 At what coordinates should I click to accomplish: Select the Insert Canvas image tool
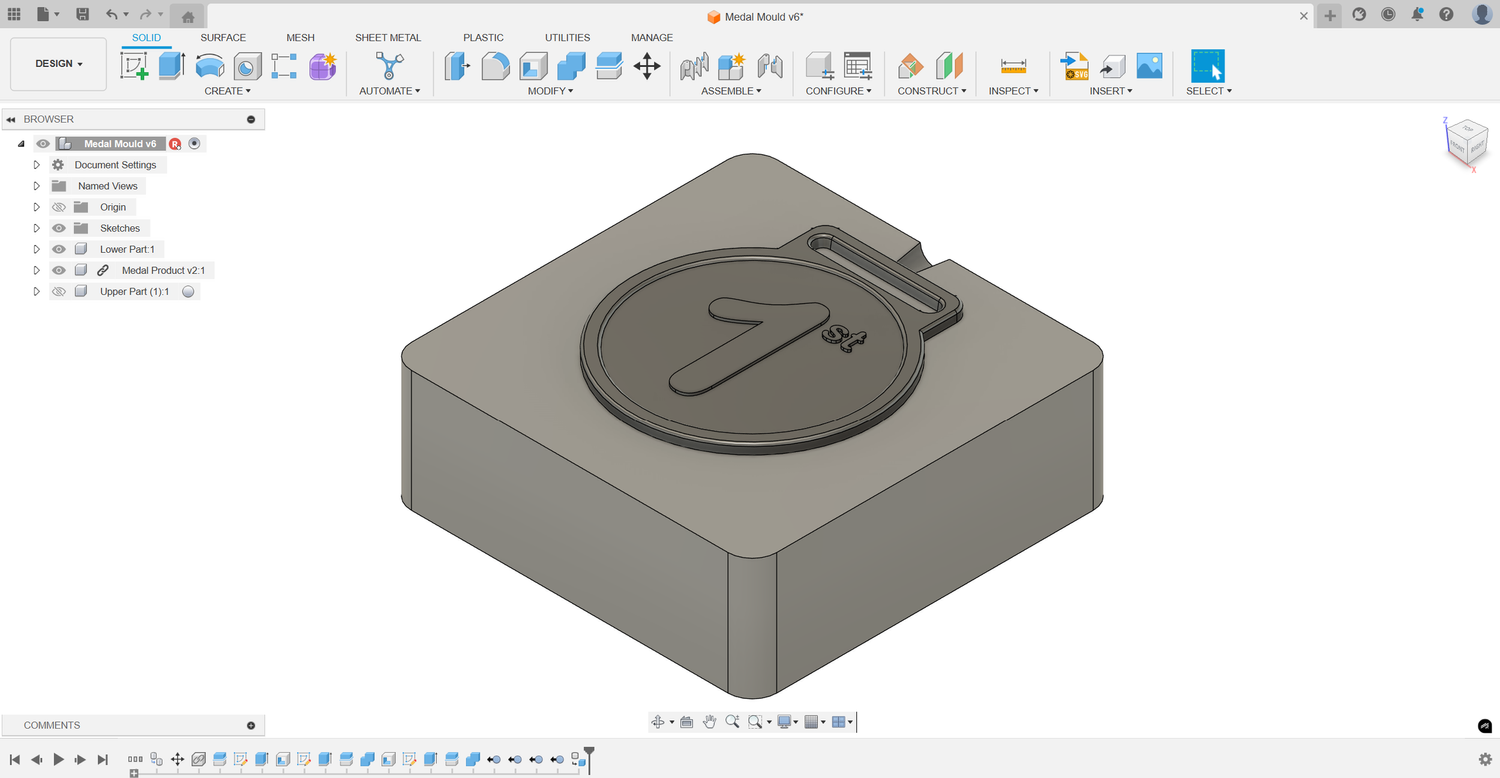pos(1150,66)
